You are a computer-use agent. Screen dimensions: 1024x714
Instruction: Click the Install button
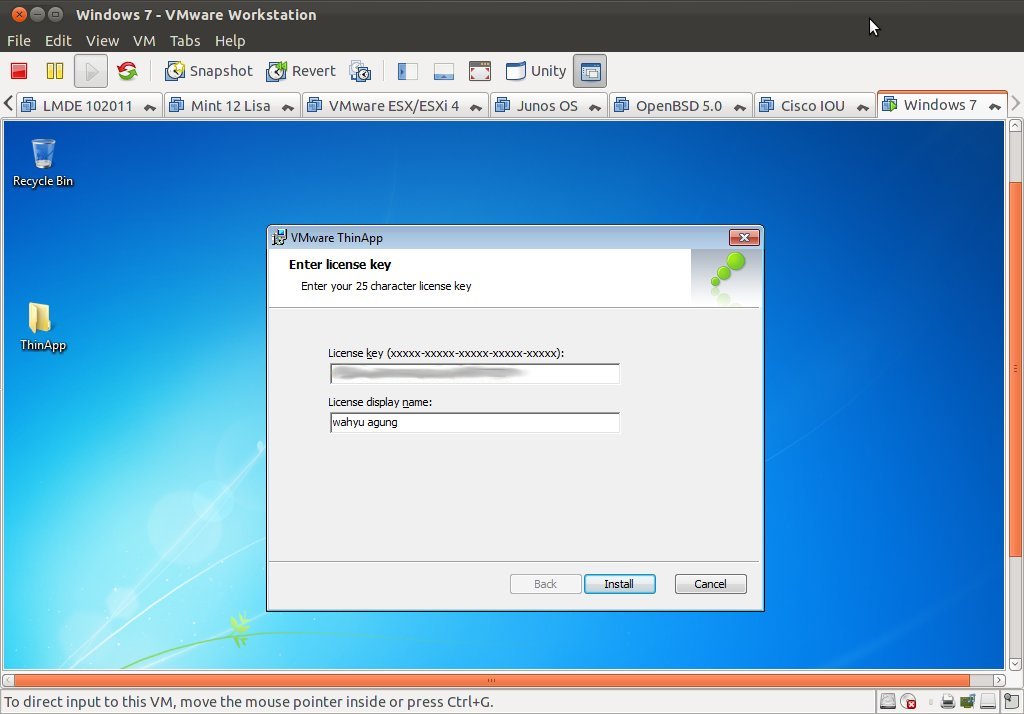click(x=620, y=583)
